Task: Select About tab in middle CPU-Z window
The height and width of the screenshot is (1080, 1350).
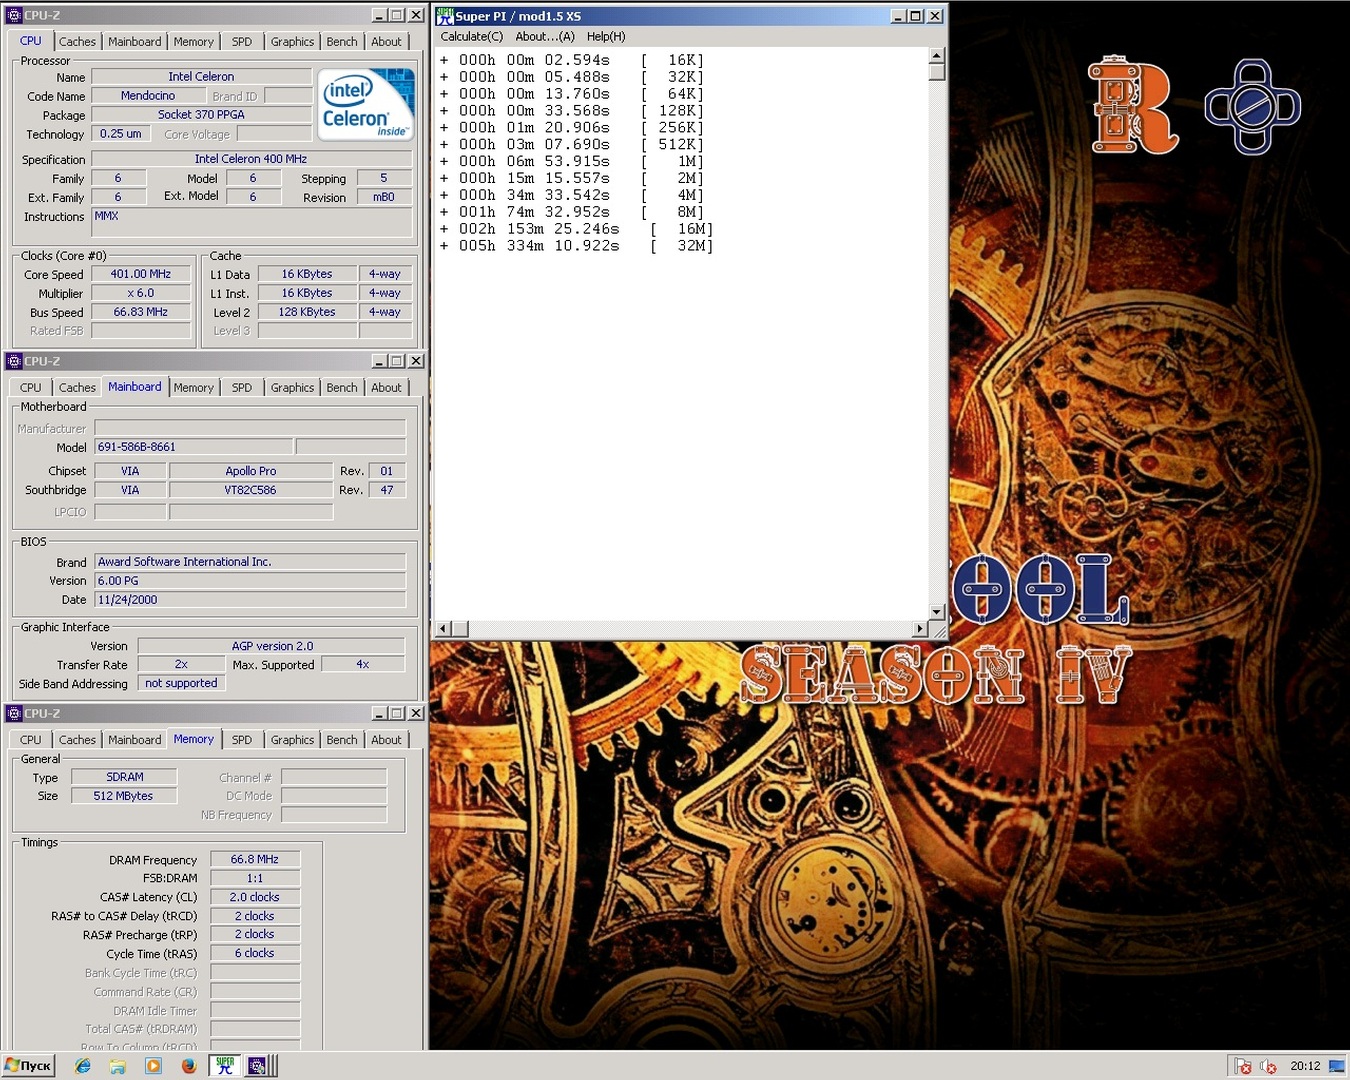Action: (386, 388)
